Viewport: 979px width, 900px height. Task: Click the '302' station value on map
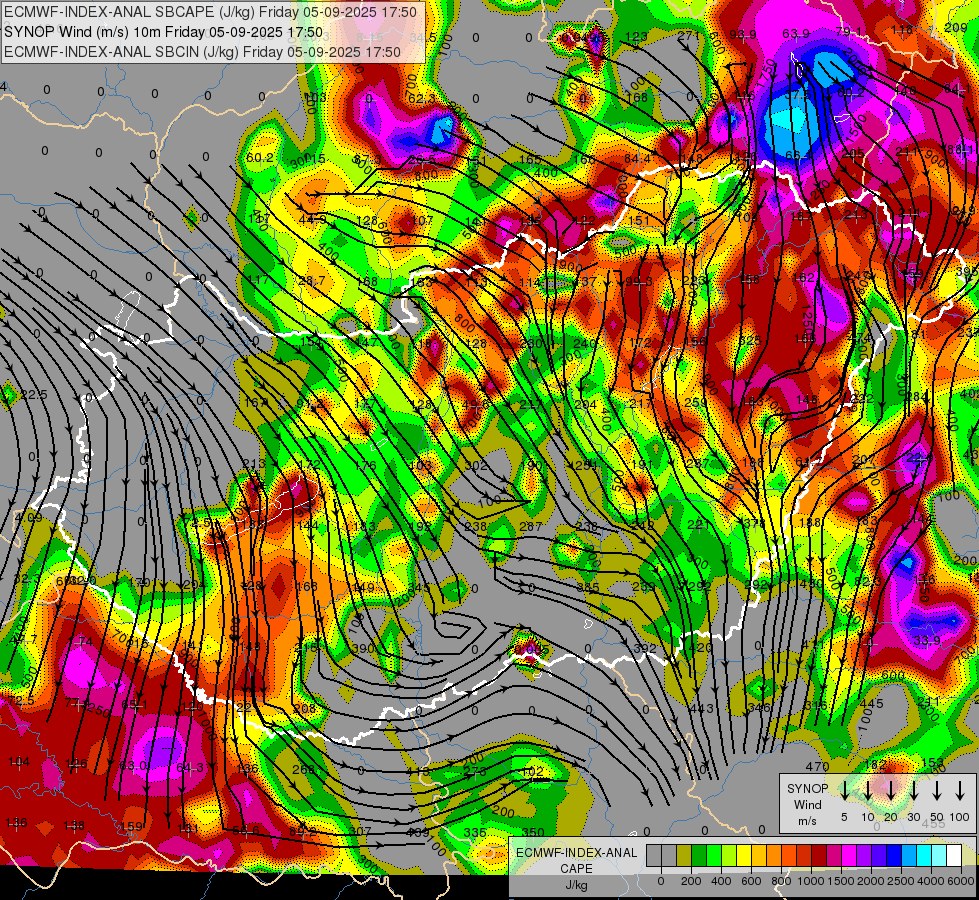pos(476,465)
